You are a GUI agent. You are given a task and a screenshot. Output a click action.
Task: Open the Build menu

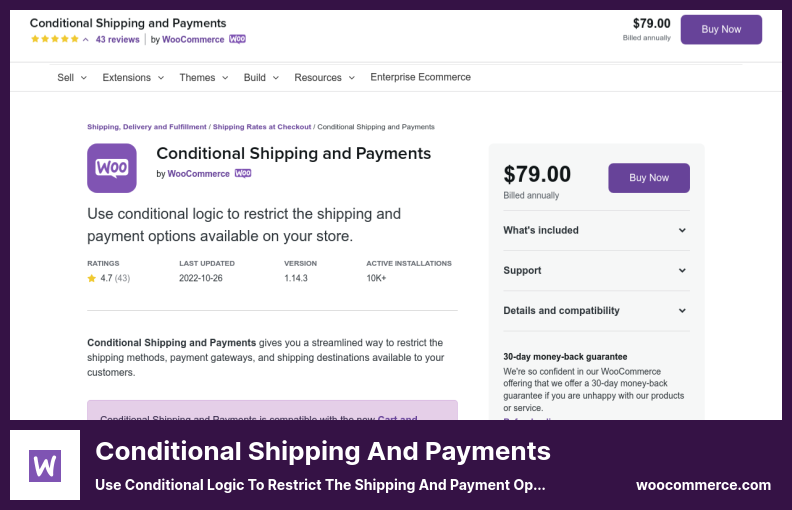(261, 77)
